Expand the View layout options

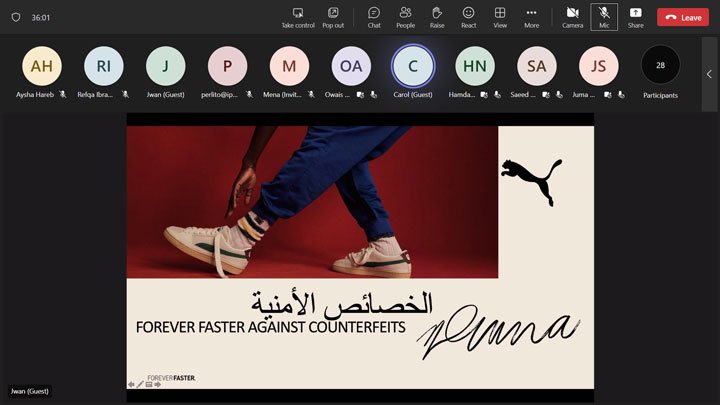tap(500, 17)
